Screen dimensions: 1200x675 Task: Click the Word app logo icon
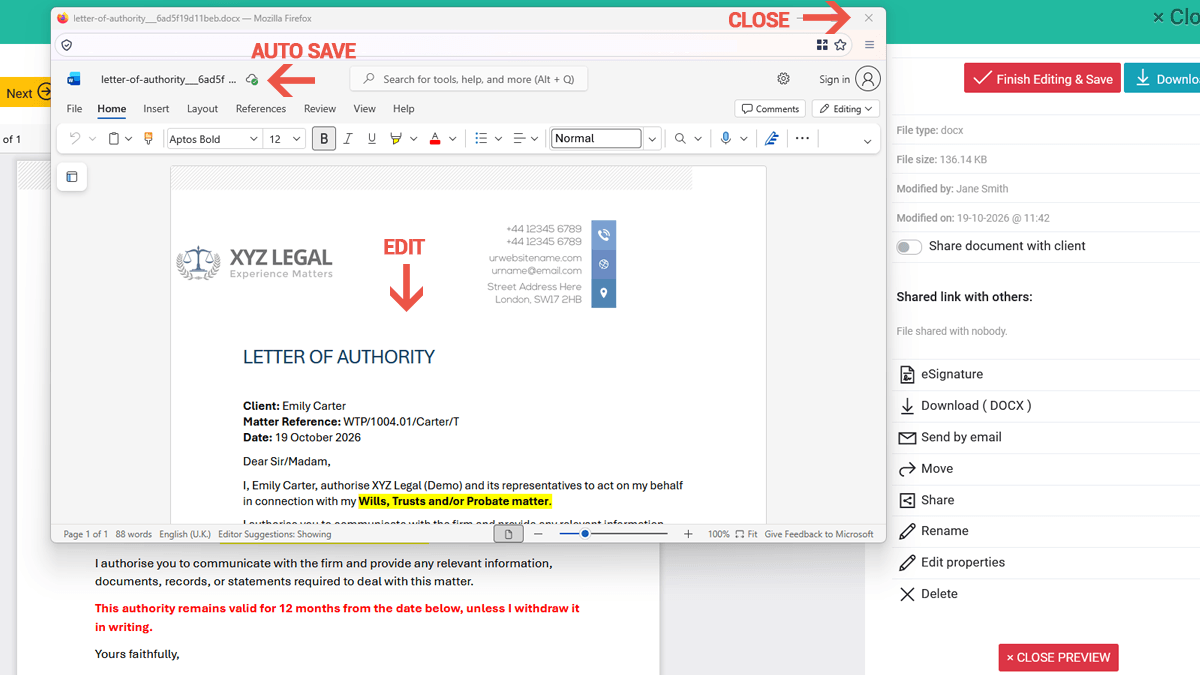point(74,79)
